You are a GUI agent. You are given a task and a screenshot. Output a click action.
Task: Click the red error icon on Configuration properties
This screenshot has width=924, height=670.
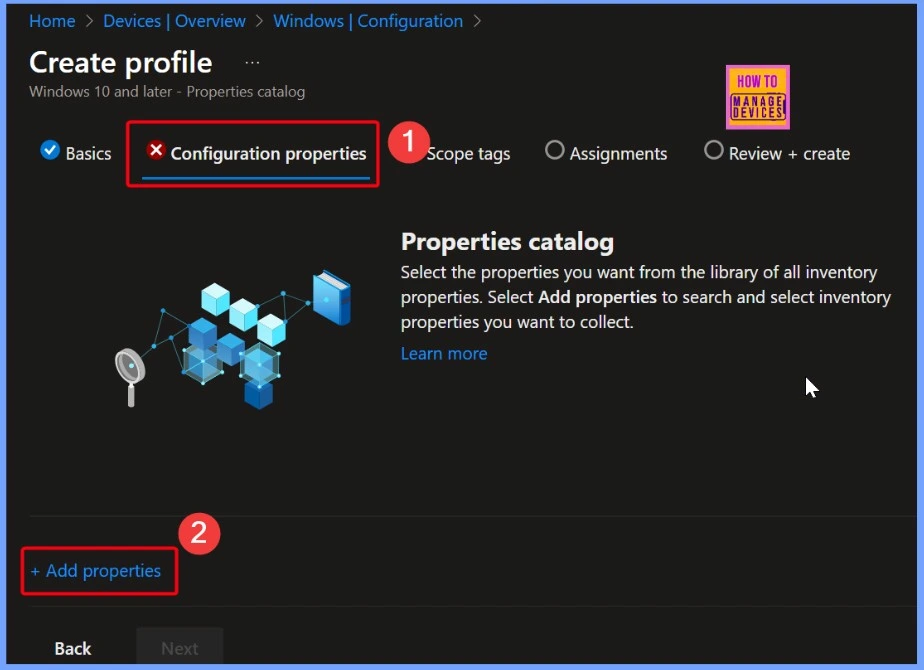click(156, 150)
